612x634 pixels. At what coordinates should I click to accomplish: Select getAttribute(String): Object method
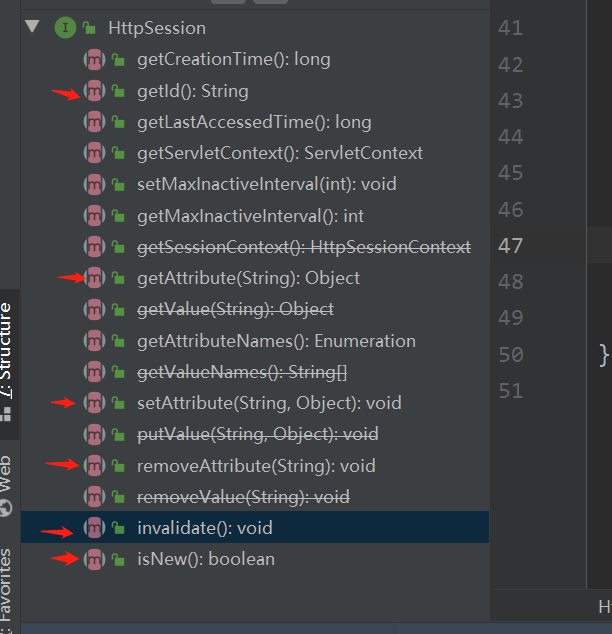point(248,278)
